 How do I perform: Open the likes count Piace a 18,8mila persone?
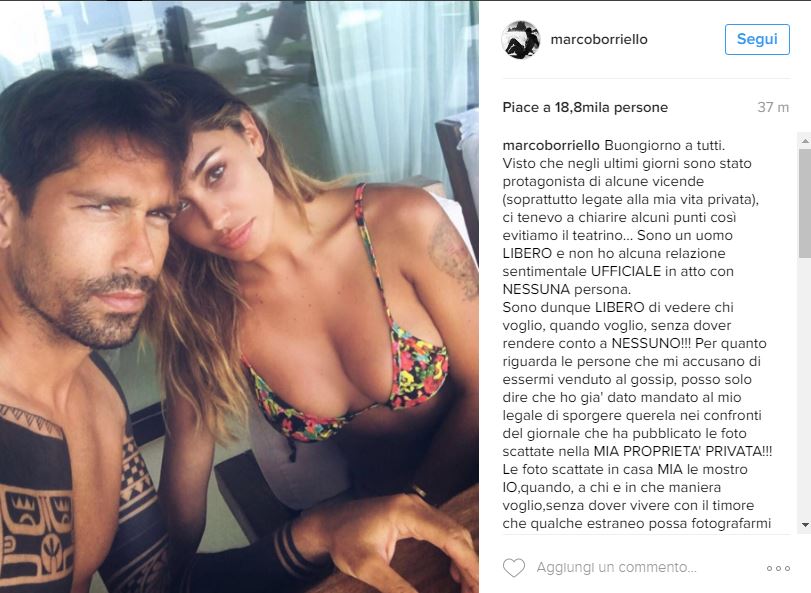585,107
